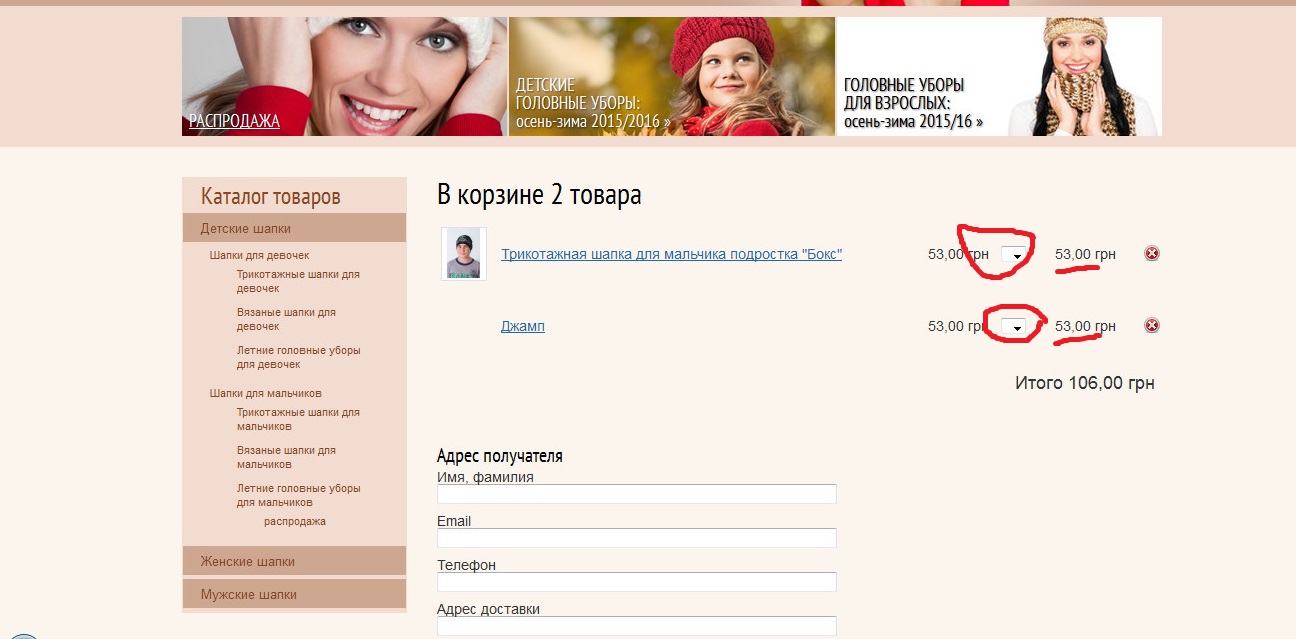Open the Трикотажная шапка "Бокс" product link
1296x639 pixels.
tap(671, 254)
